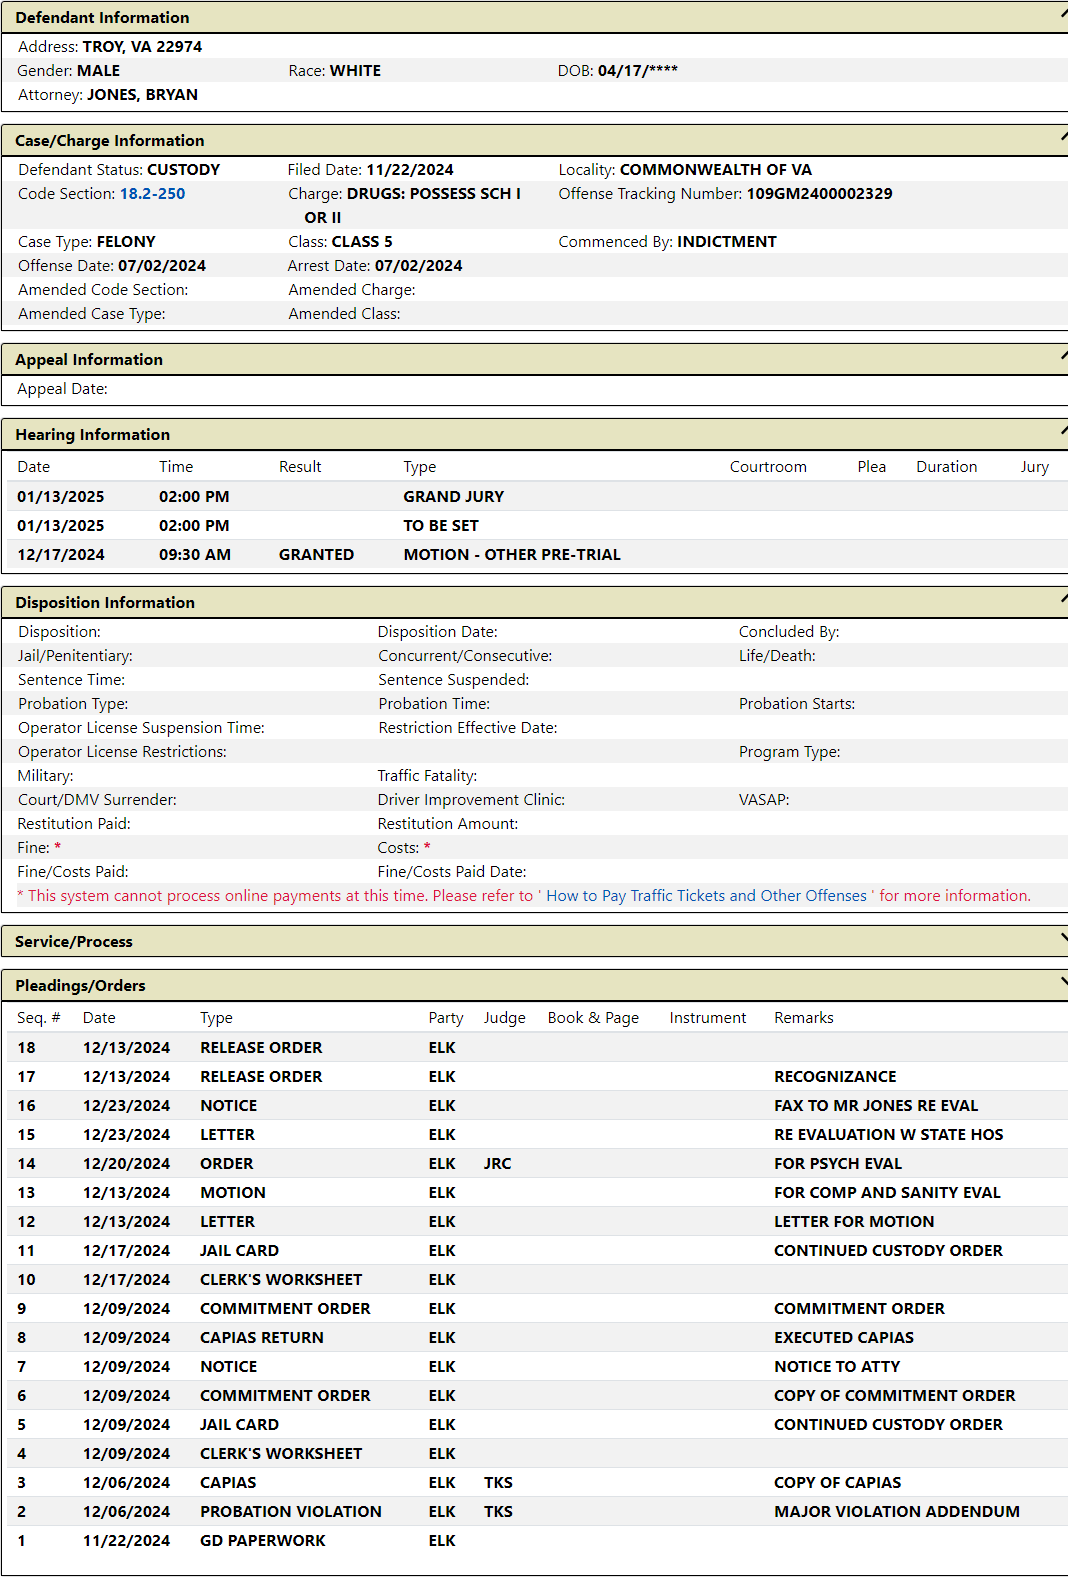Image resolution: width=1068 pixels, height=1577 pixels.
Task: Select sequence 9 COMMITMENT ORDER entry
Action: (x=538, y=1309)
